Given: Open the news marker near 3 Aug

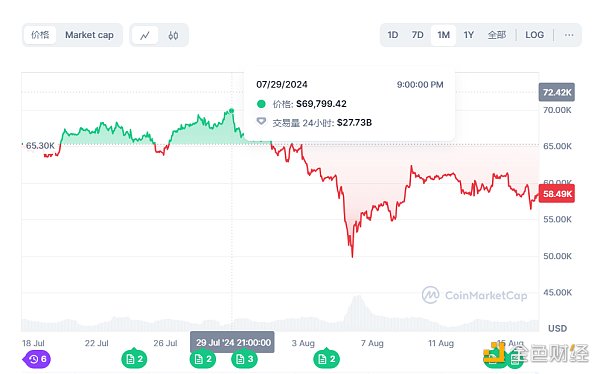Looking at the screenshot, I should click(x=326, y=359).
